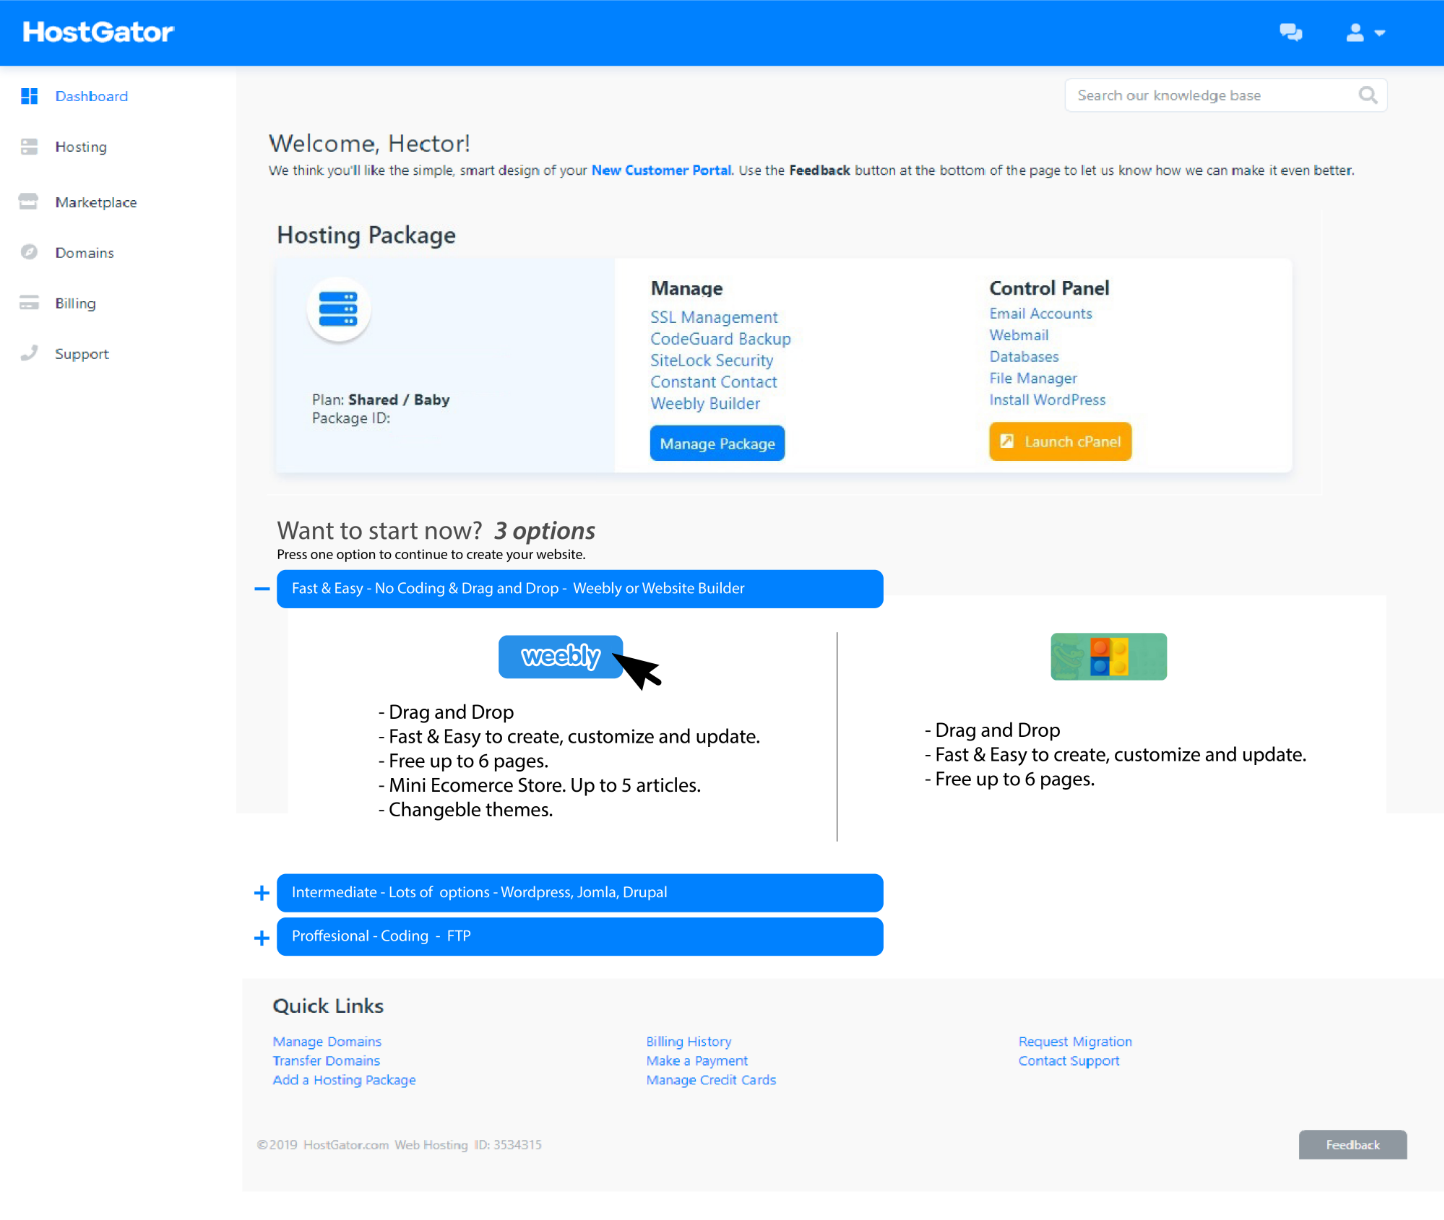1444x1220 pixels.
Task: Open Add a Hosting Package link
Action: pos(344,1080)
